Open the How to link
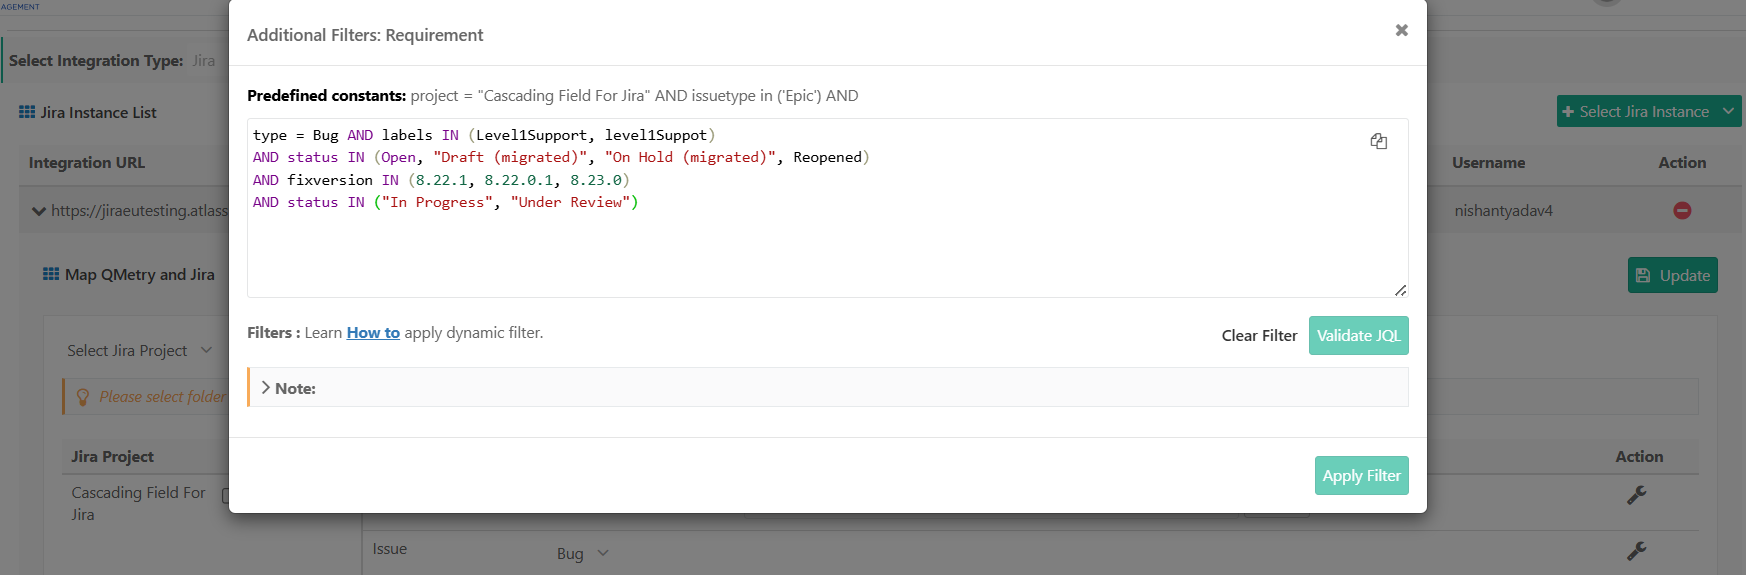 click(373, 333)
